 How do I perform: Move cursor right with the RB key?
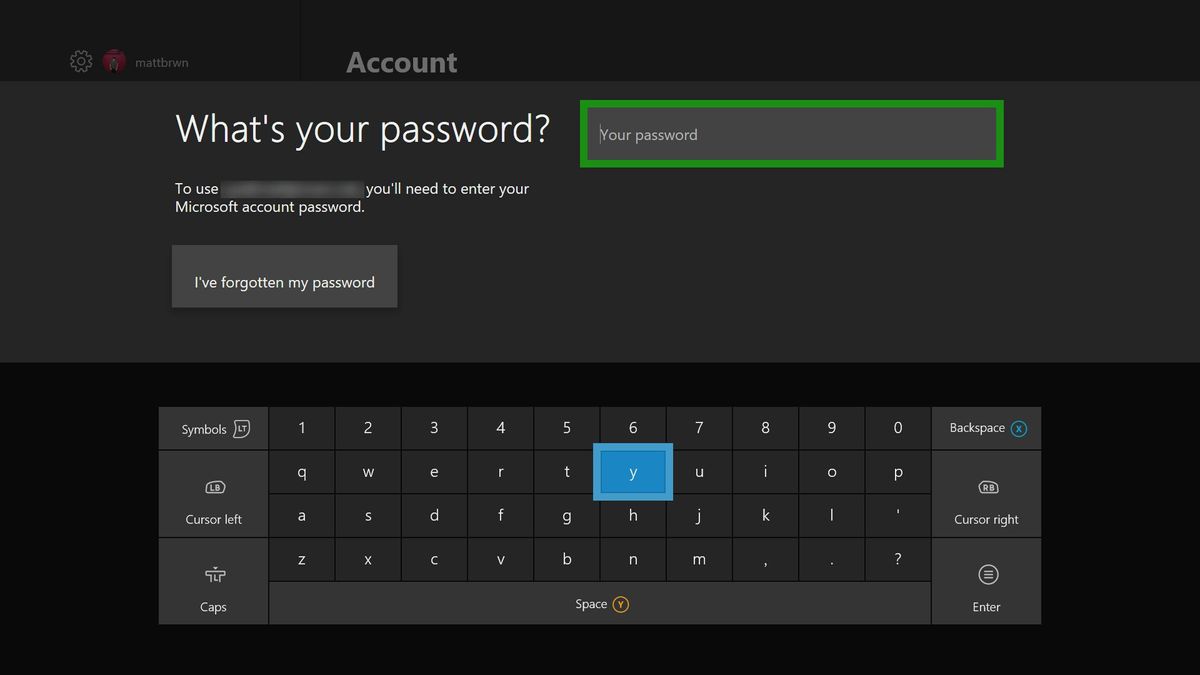point(986,495)
